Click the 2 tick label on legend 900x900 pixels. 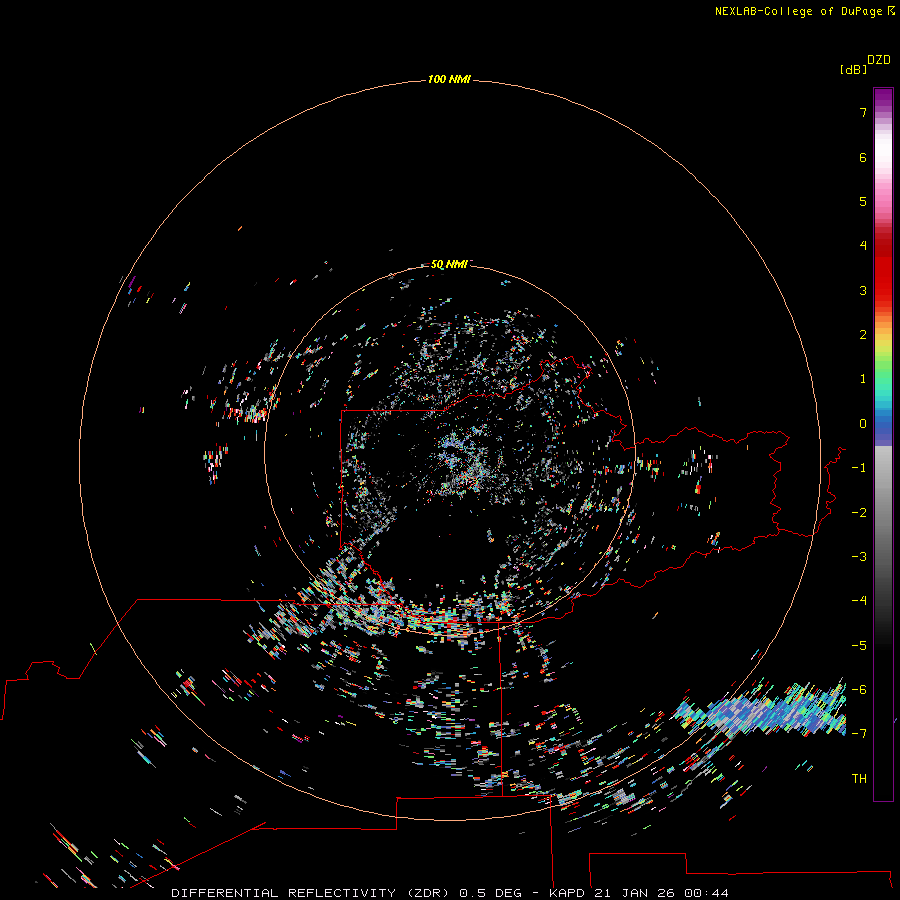[x=863, y=335]
